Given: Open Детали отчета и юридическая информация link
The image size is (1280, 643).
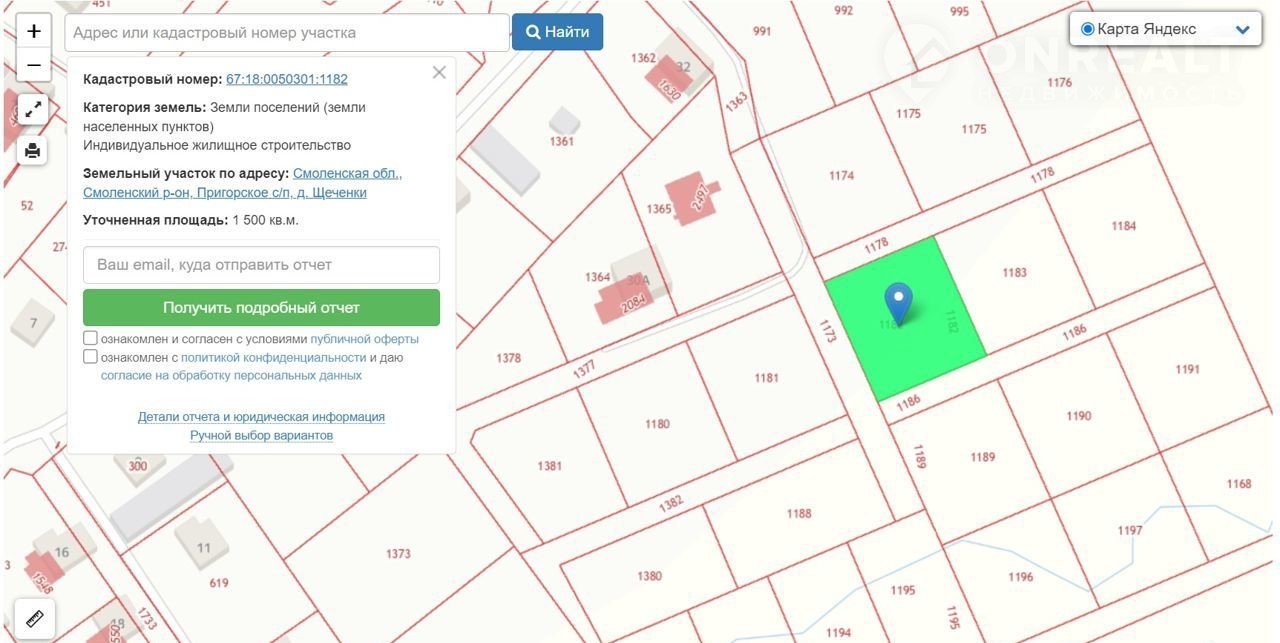Looking at the screenshot, I should pos(261,417).
